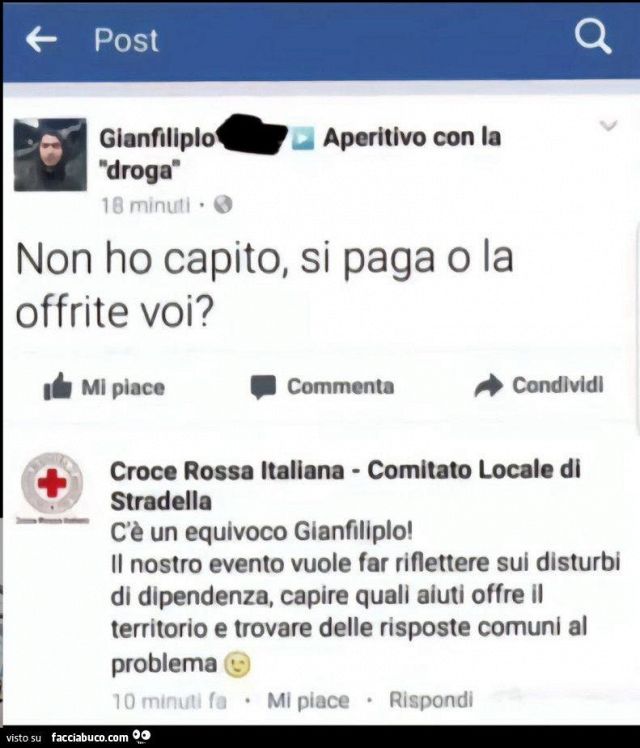Screen dimensions: 640x748
Task: Open Croce Rossa Italiana Stradella page
Action: (x=345, y=485)
